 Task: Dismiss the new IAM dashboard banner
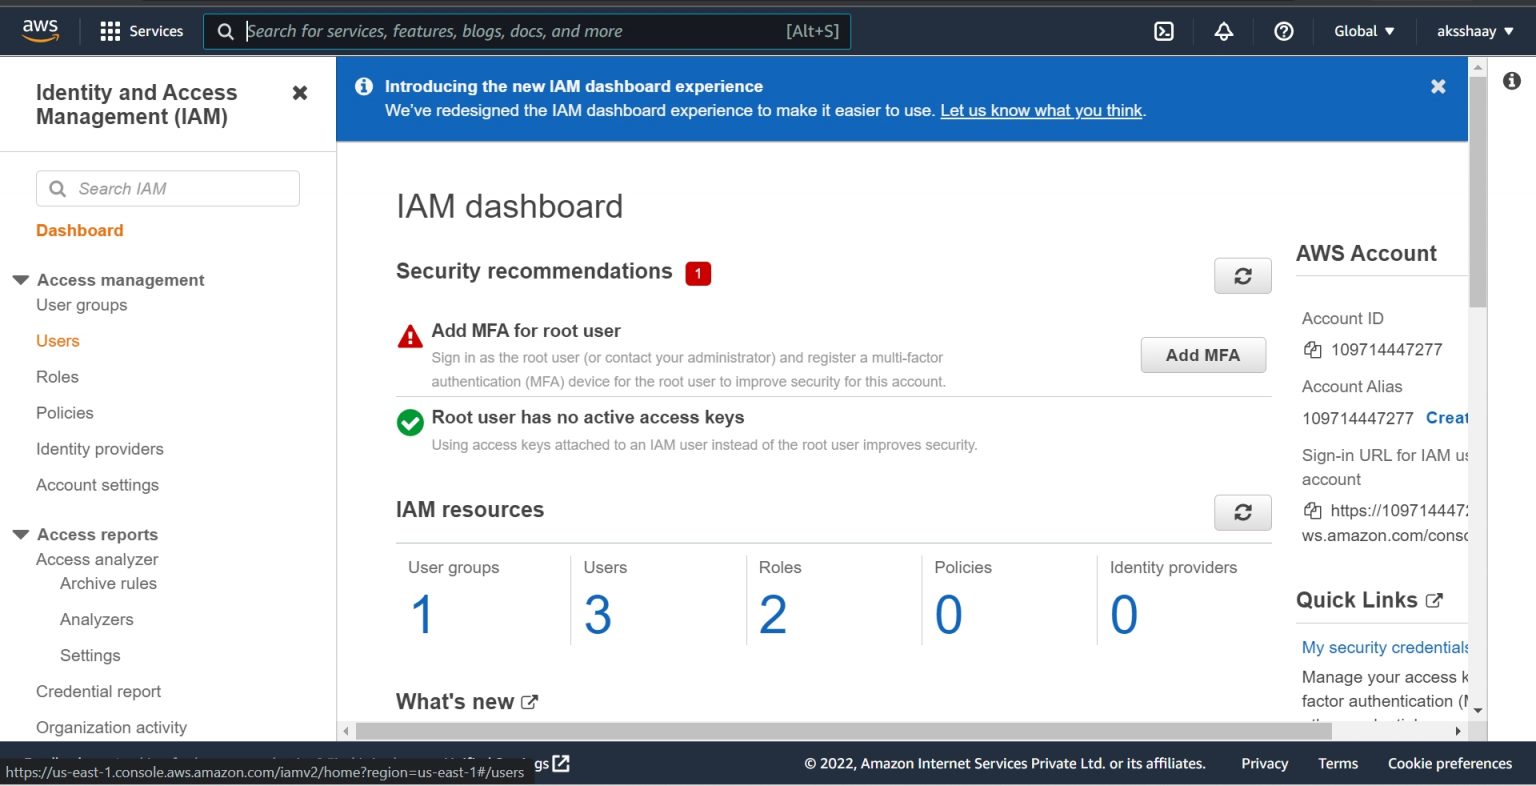click(1438, 87)
